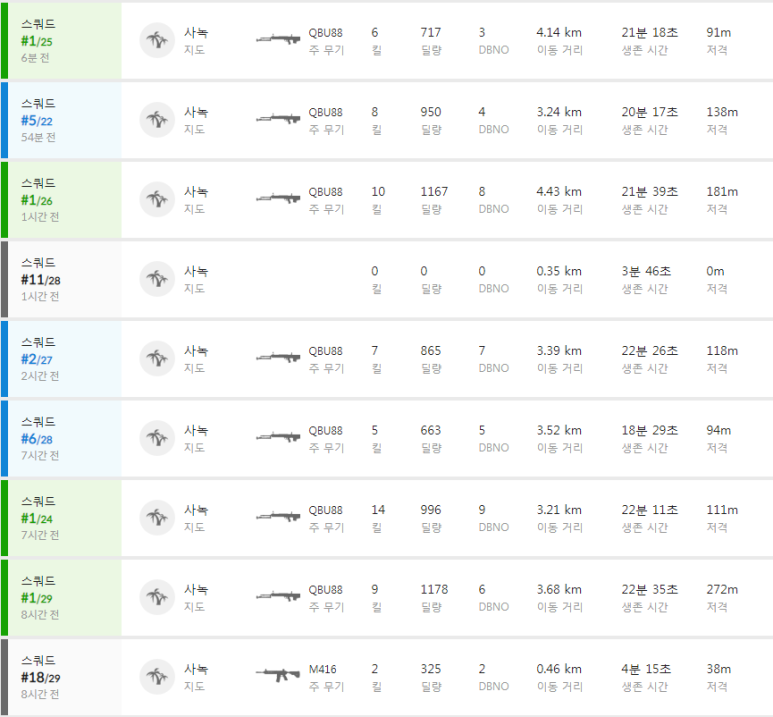Expand the #11/28 match with 0 kills
Screen dimensions: 773x717
(386, 279)
